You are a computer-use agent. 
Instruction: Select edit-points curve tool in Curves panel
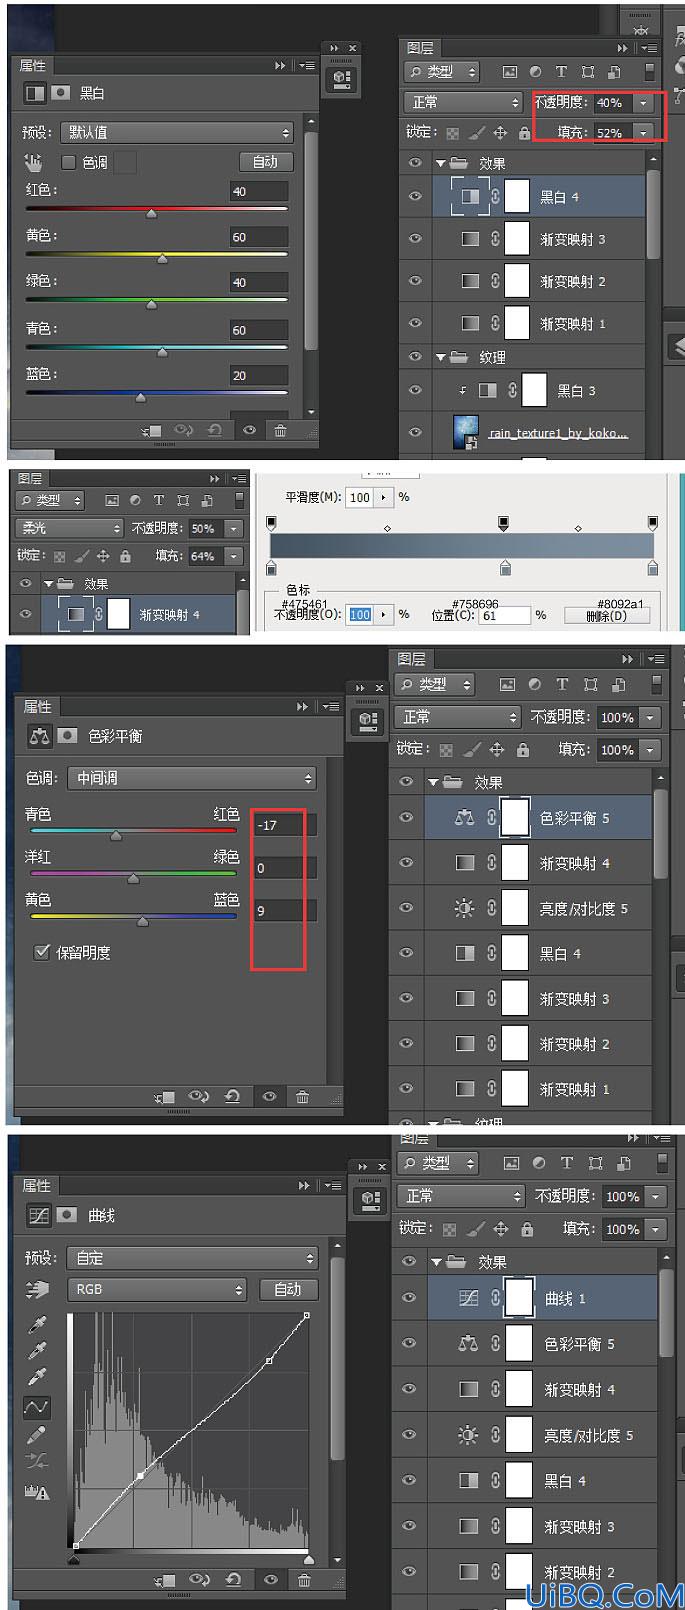tap(36, 1406)
